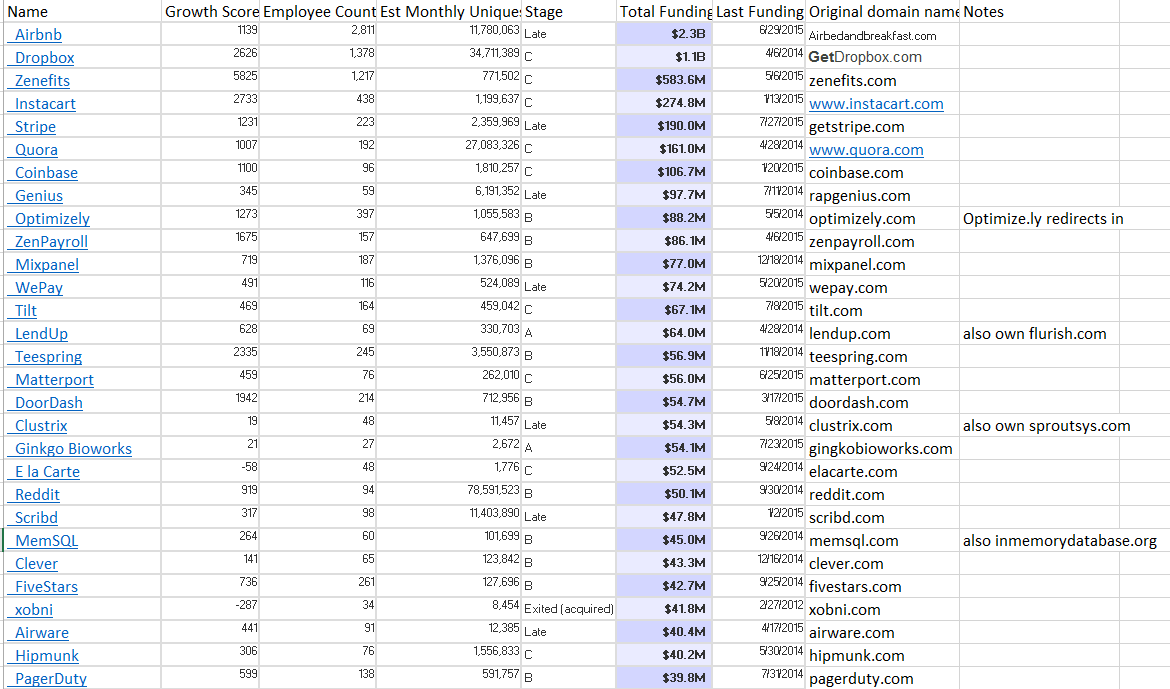The height and width of the screenshot is (689, 1170).
Task: Open the MemSQL company link
Action: (46, 541)
